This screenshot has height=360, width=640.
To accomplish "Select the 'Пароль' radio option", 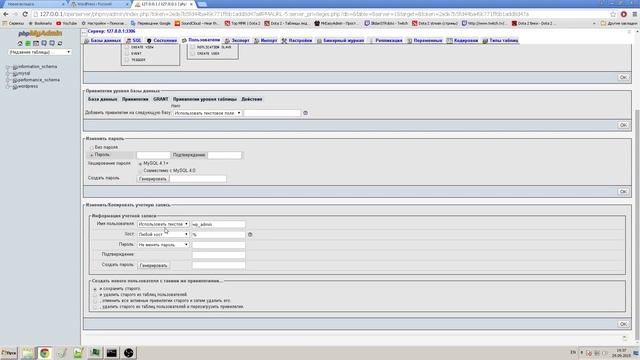I will [x=91, y=155].
